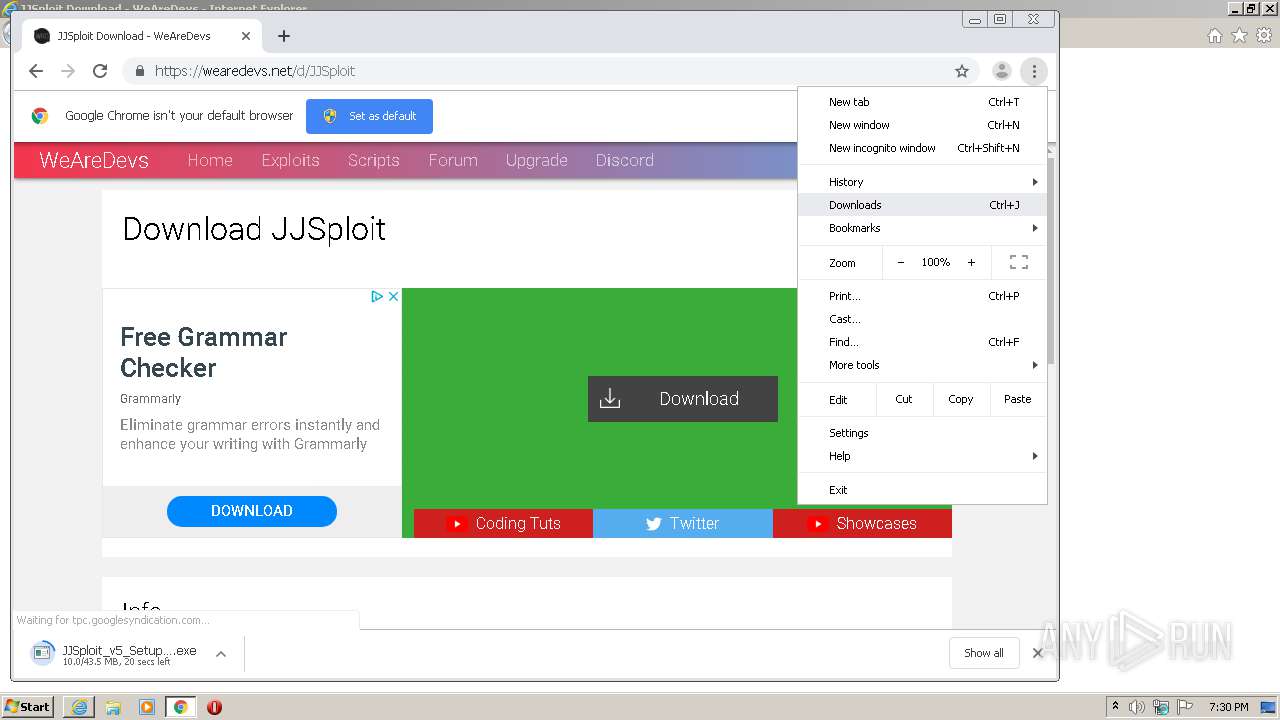Reload the page with the refresh icon

100,71
